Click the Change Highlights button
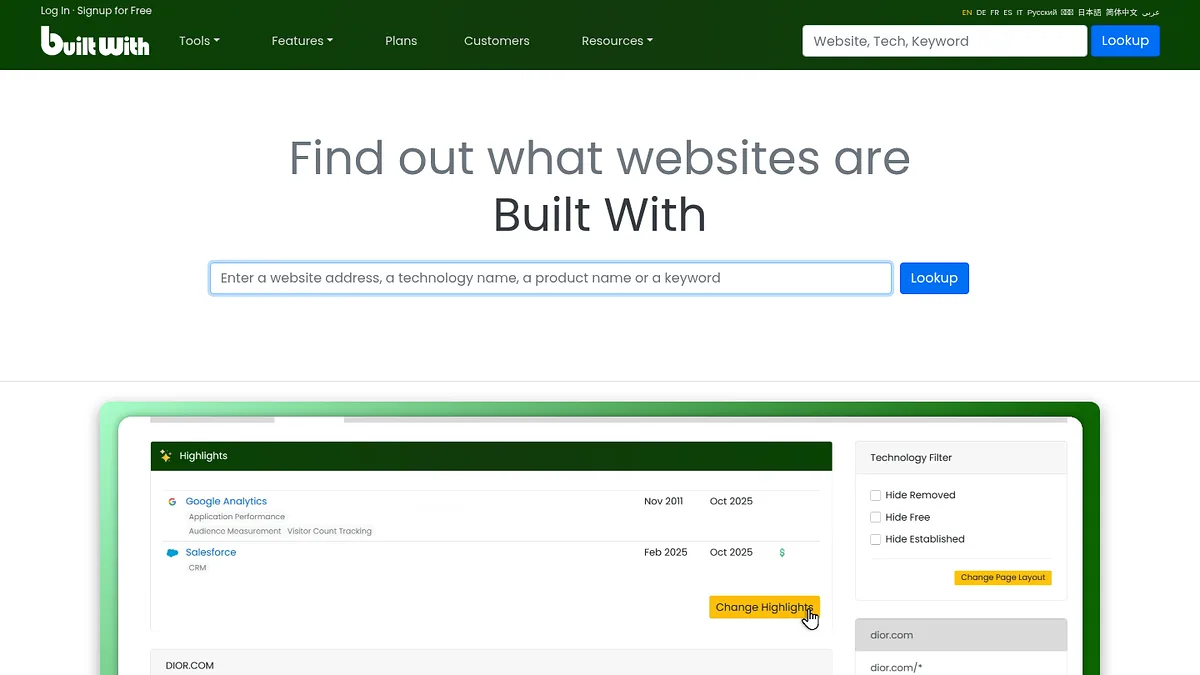This screenshot has width=1200, height=675. pos(764,607)
